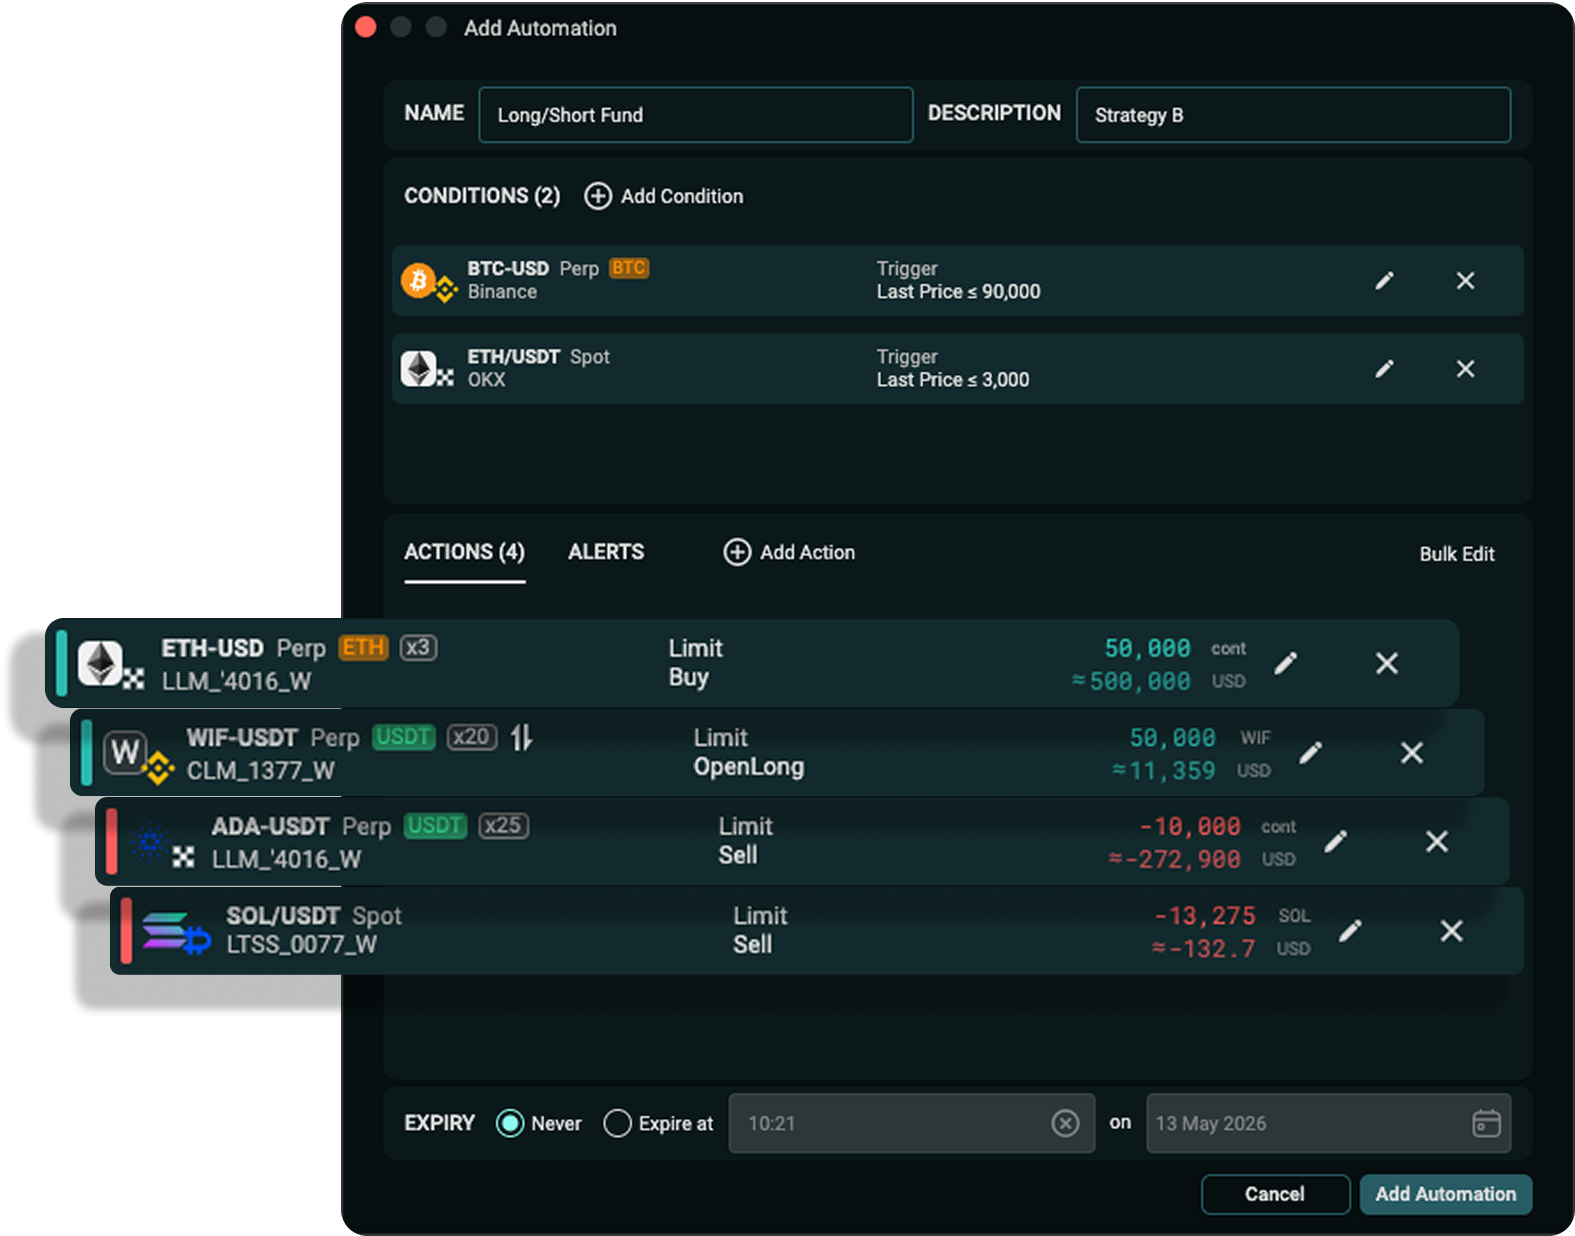Switch to the Actions (4) tab
1575x1236 pixels.
tap(464, 552)
